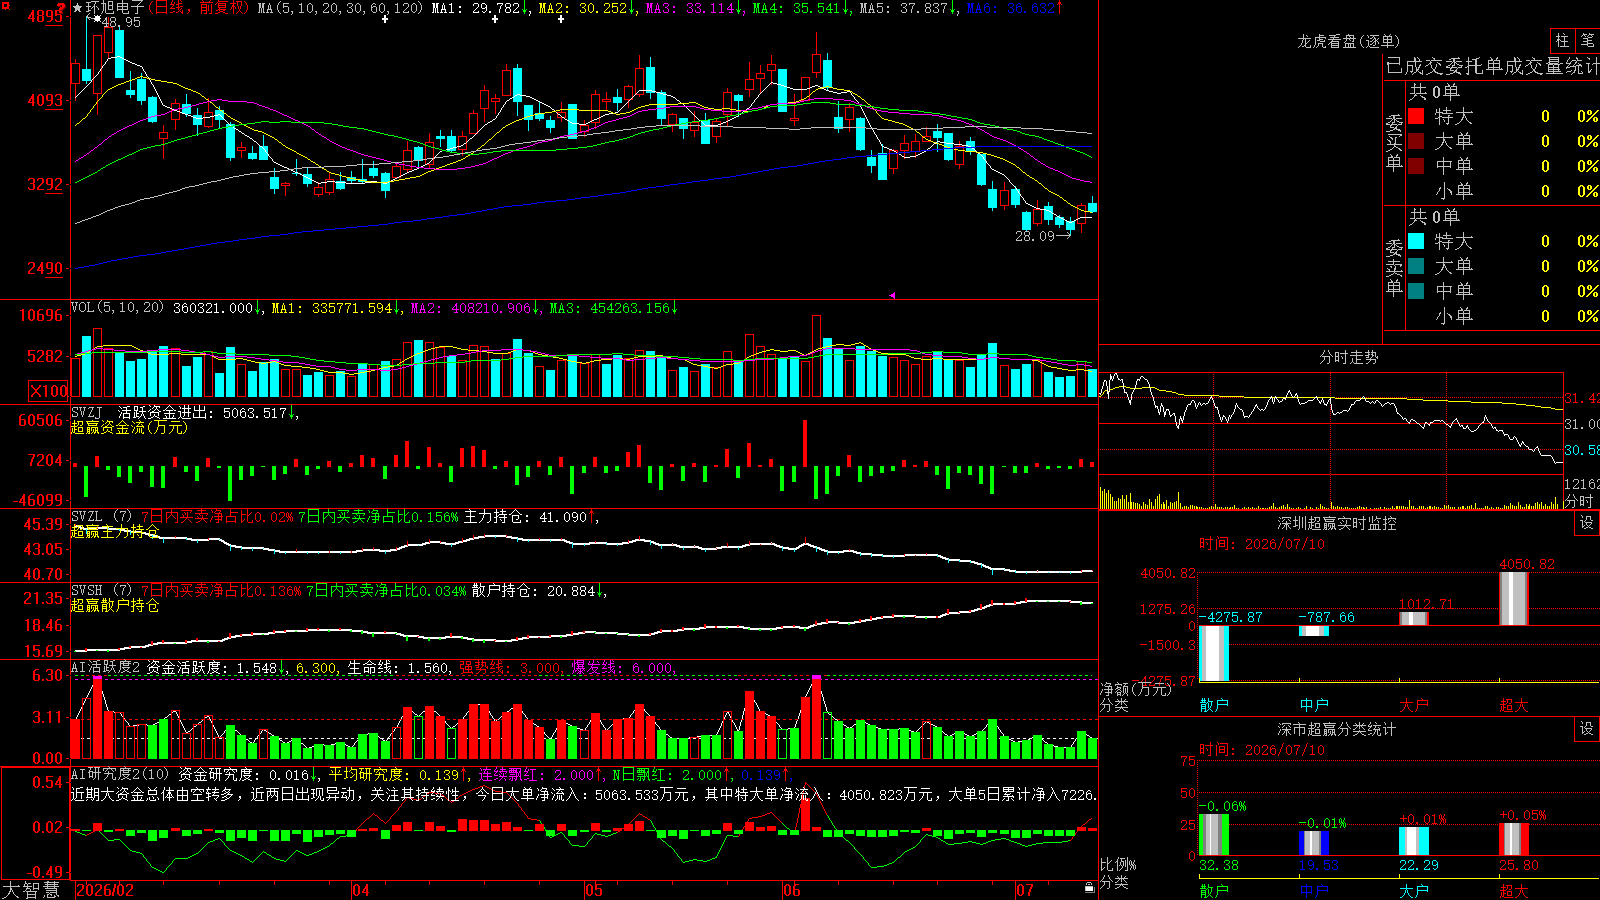Image resolution: width=1600 pixels, height=900 pixels.
Task: Click the X100 volume scale box
Action: coord(49,391)
